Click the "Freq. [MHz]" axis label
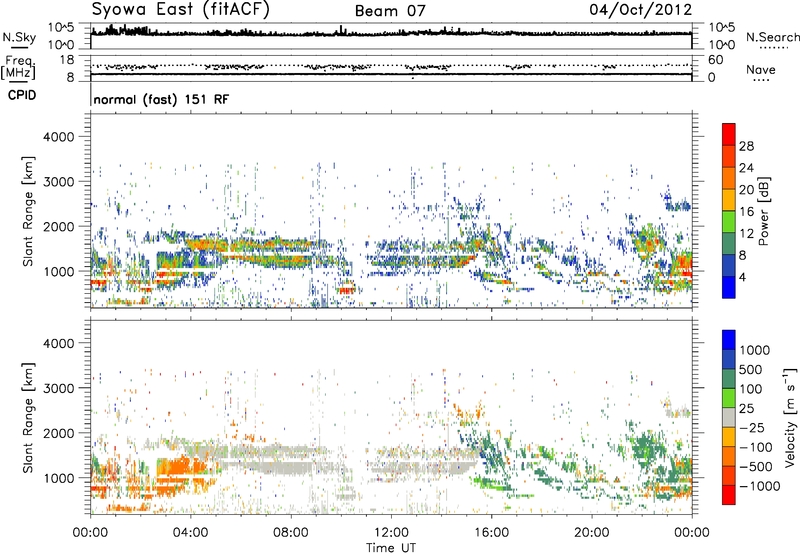Viewport: 800px width, 554px height. 19,67
